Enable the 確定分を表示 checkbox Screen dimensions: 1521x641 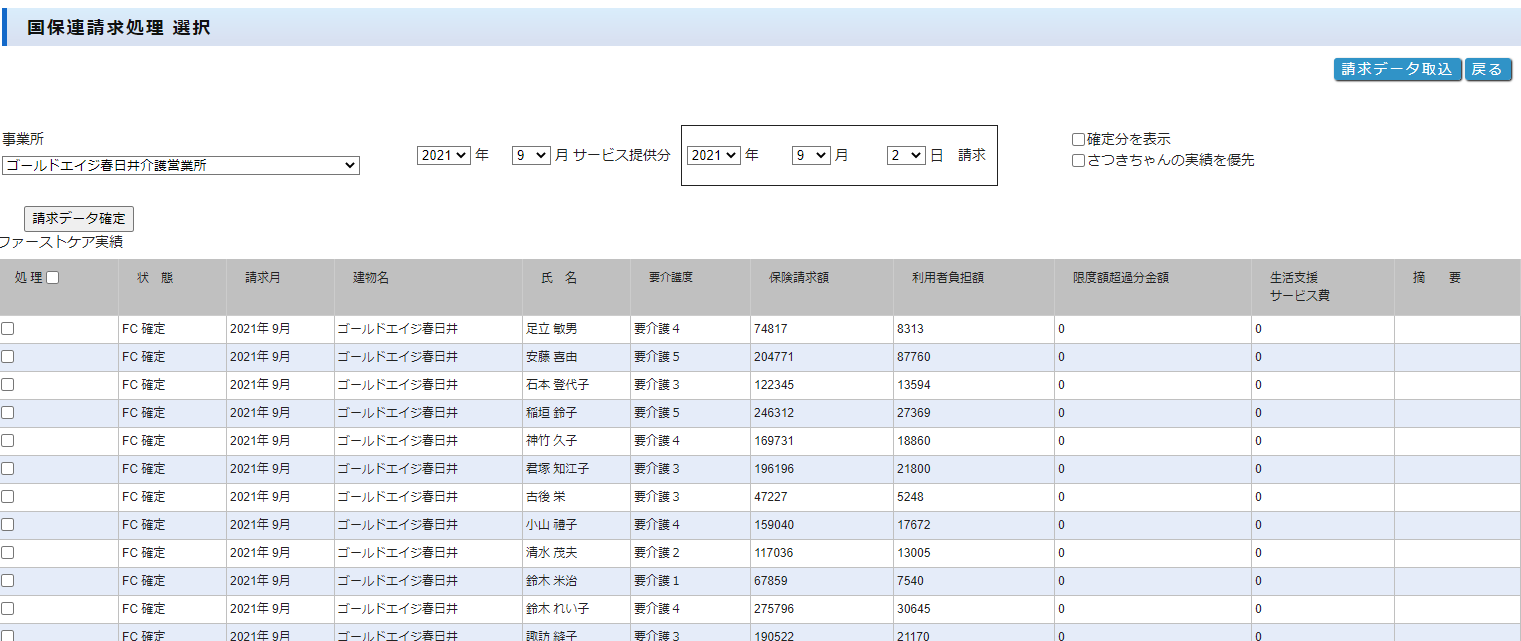pyautogui.click(x=1078, y=140)
